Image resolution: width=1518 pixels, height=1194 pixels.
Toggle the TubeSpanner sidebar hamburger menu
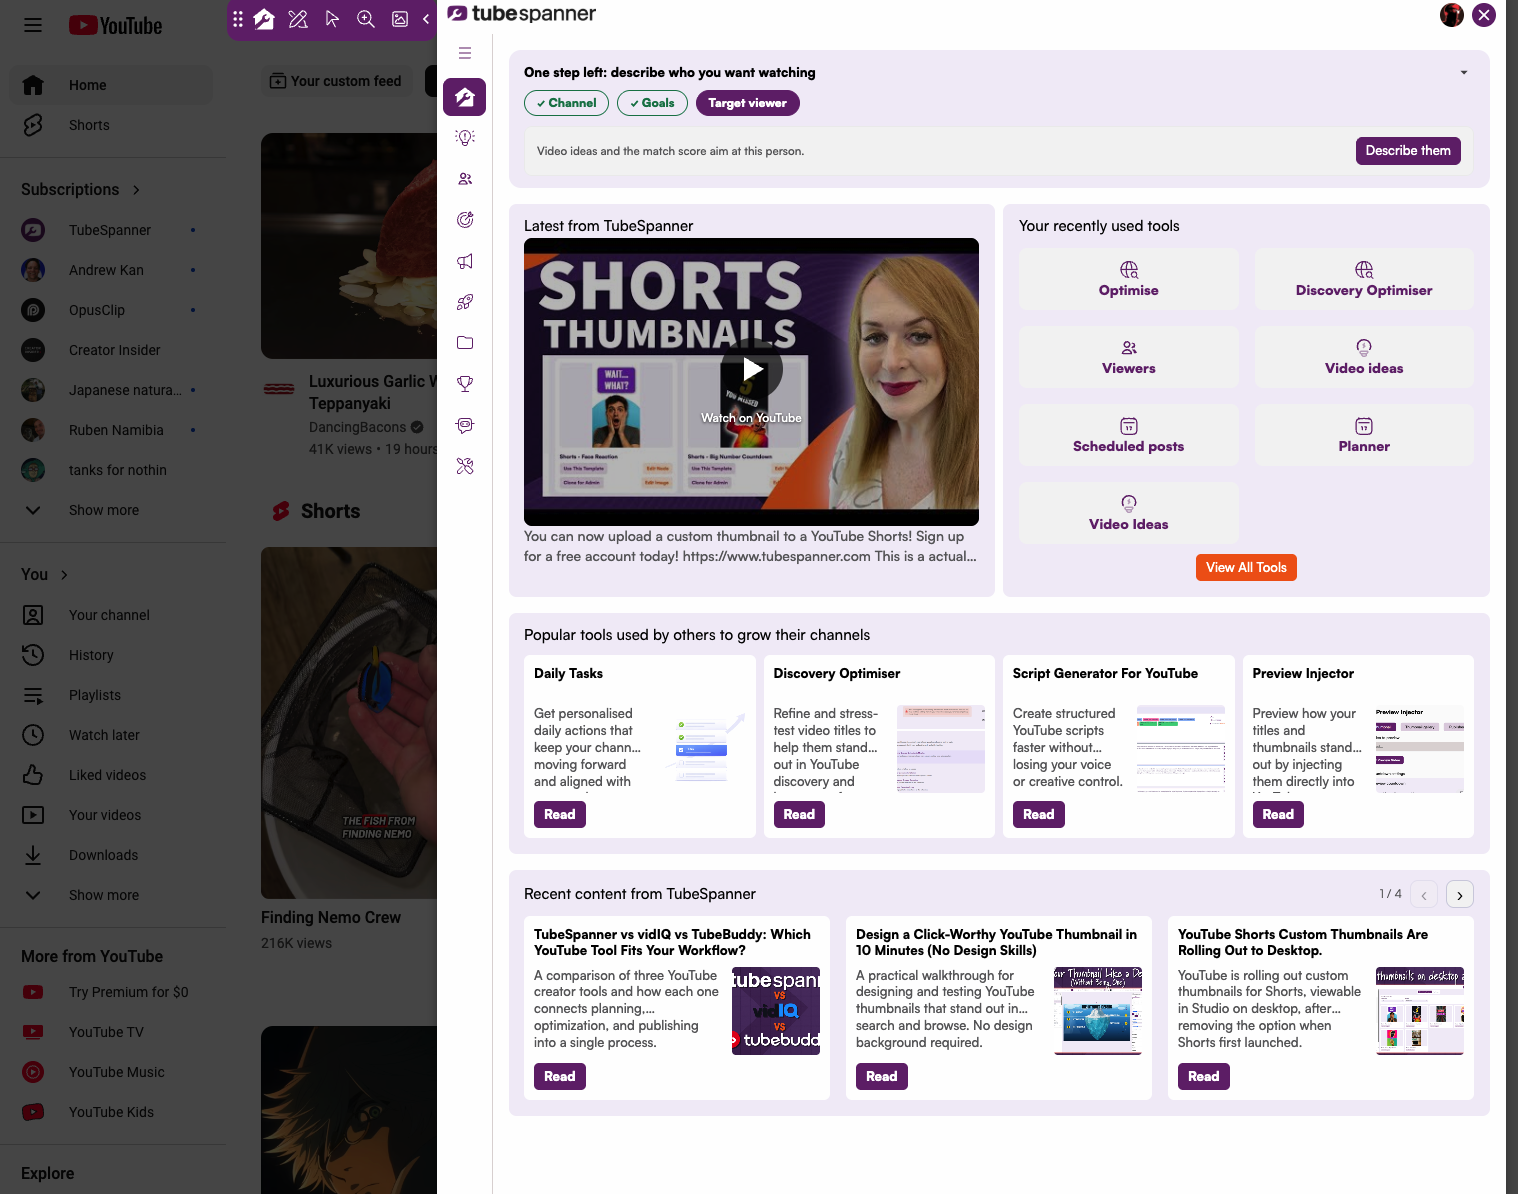(465, 53)
